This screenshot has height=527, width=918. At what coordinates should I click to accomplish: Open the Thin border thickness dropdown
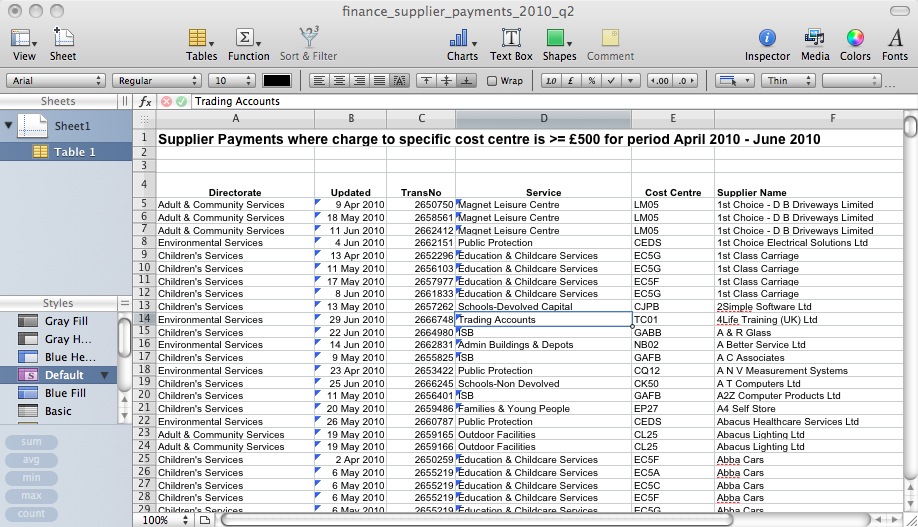point(788,81)
